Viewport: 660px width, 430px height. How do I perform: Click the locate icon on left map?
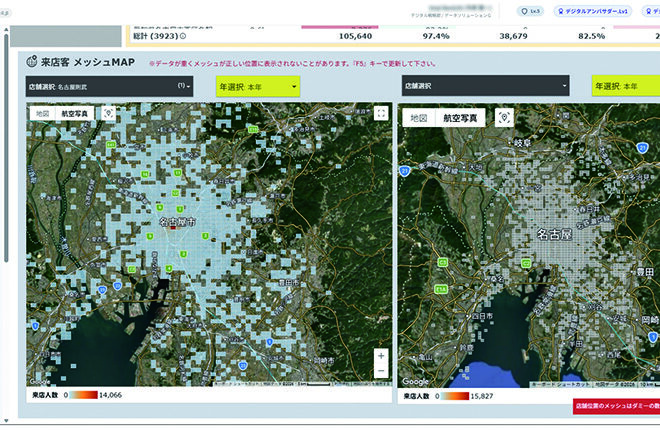tap(107, 113)
